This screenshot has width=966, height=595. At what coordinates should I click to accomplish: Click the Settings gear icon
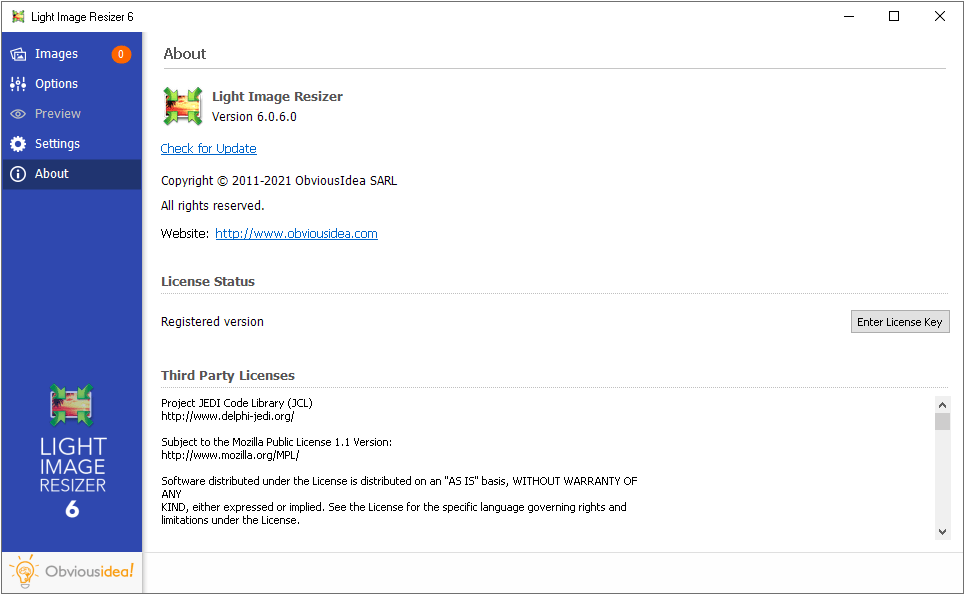pyautogui.click(x=18, y=144)
